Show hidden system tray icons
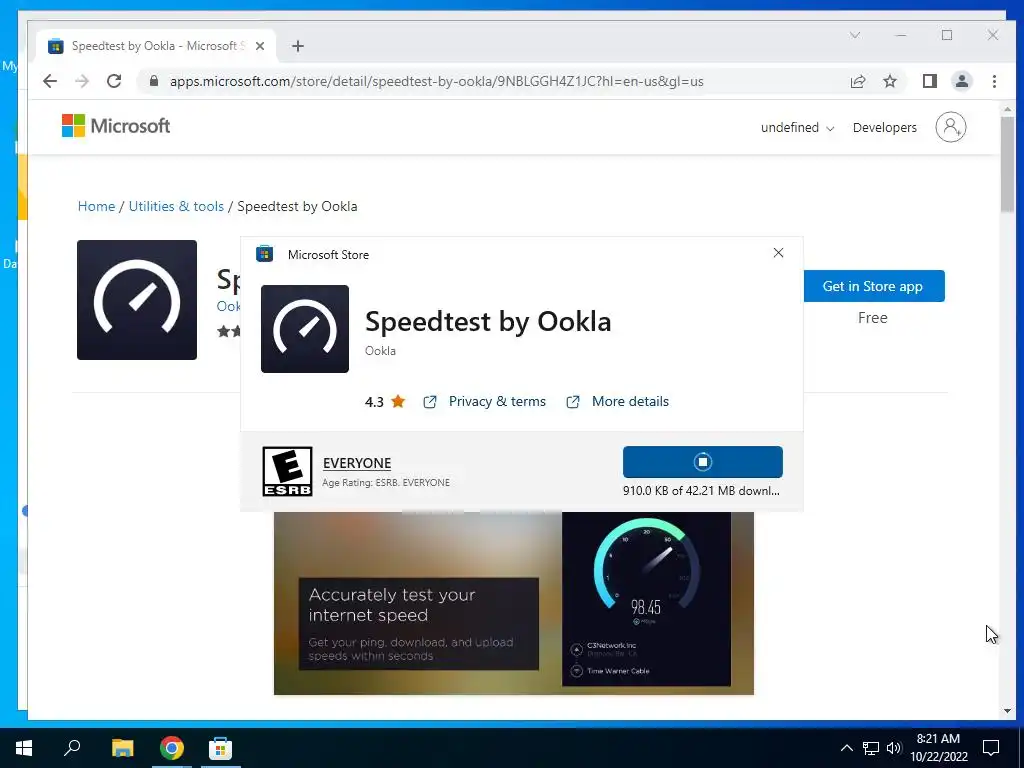 tap(846, 748)
